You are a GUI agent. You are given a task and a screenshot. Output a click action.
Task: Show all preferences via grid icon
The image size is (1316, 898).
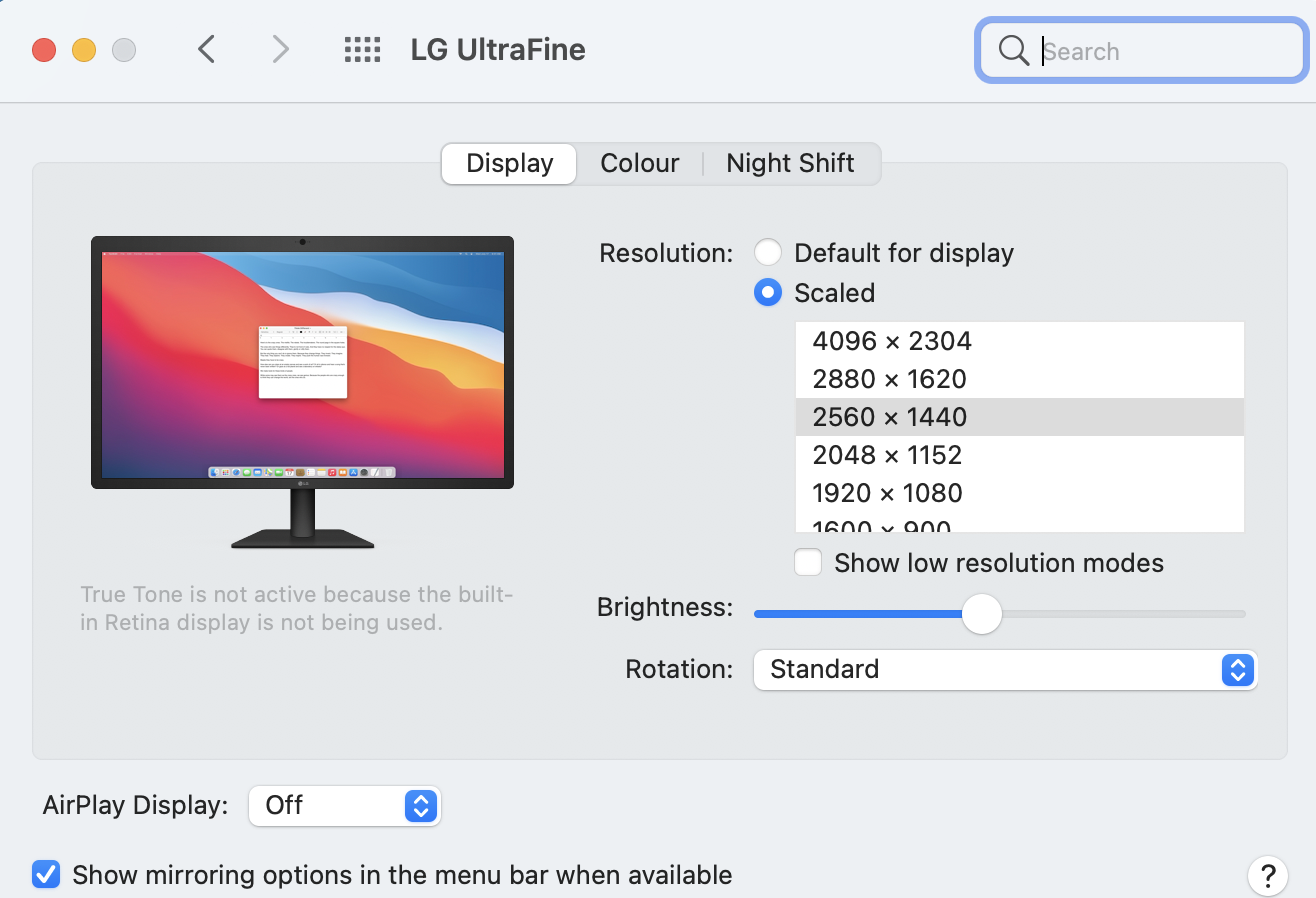pyautogui.click(x=362, y=50)
